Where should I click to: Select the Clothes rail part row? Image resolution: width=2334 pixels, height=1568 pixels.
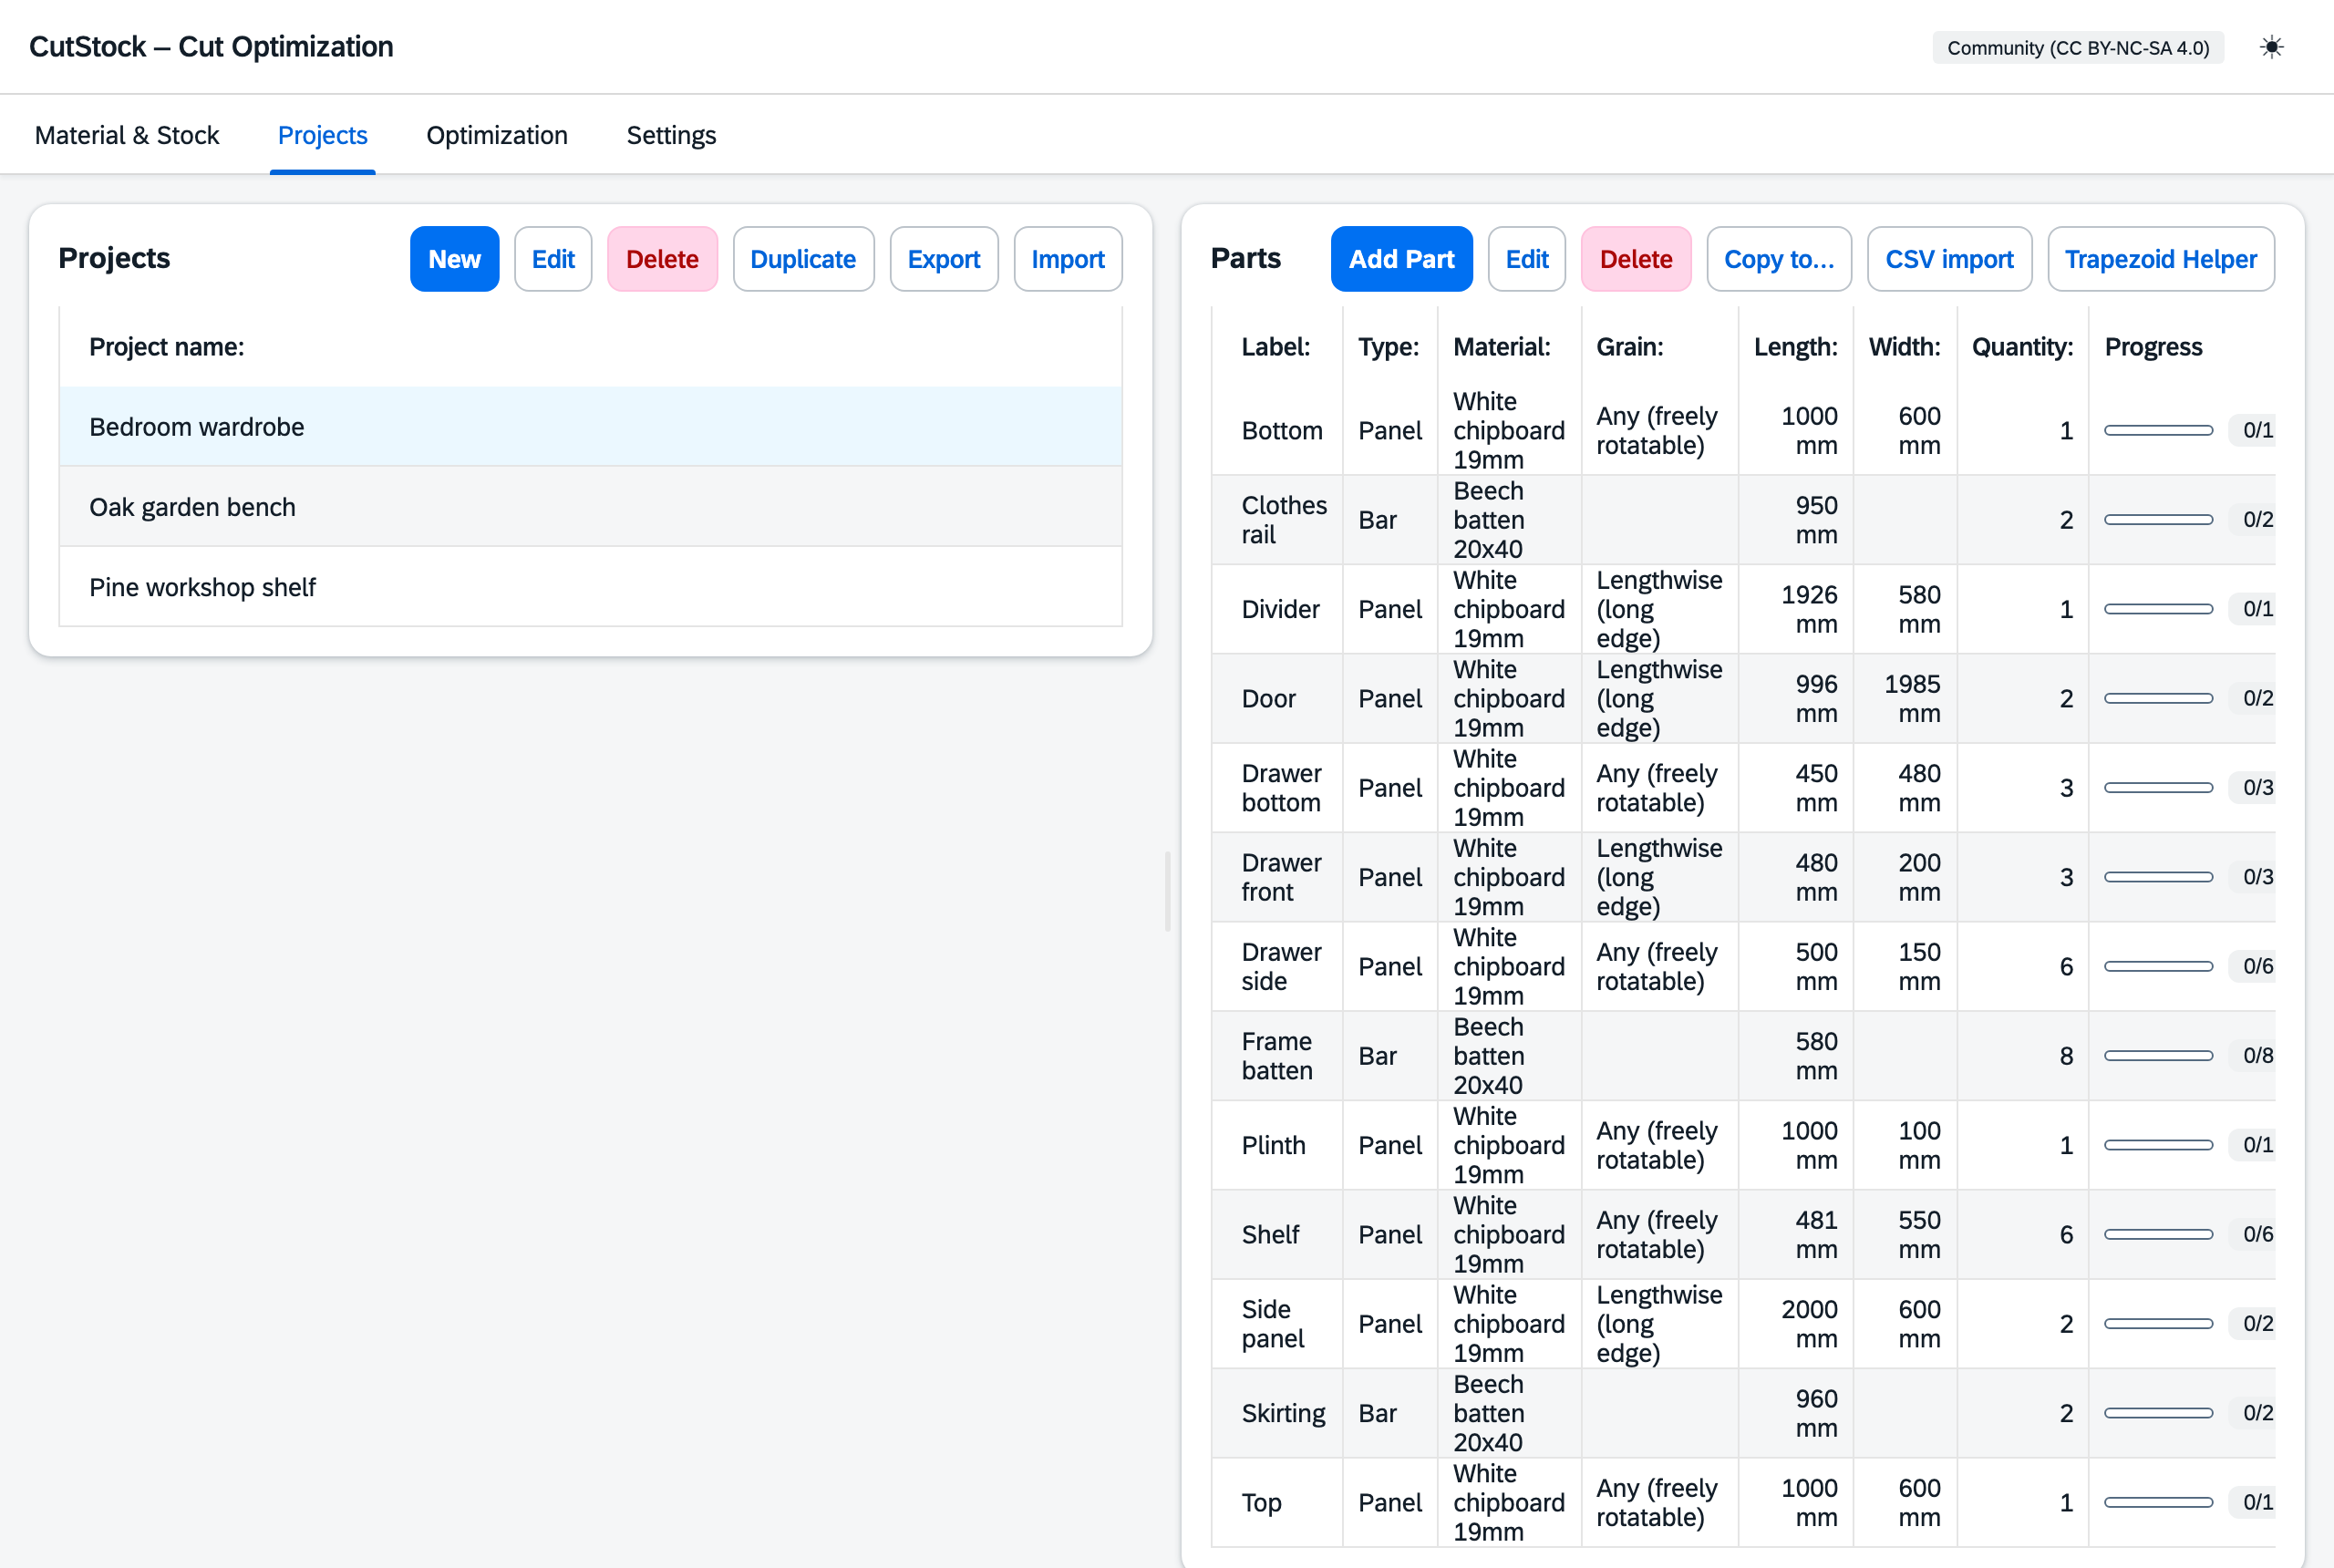pyautogui.click(x=1743, y=520)
